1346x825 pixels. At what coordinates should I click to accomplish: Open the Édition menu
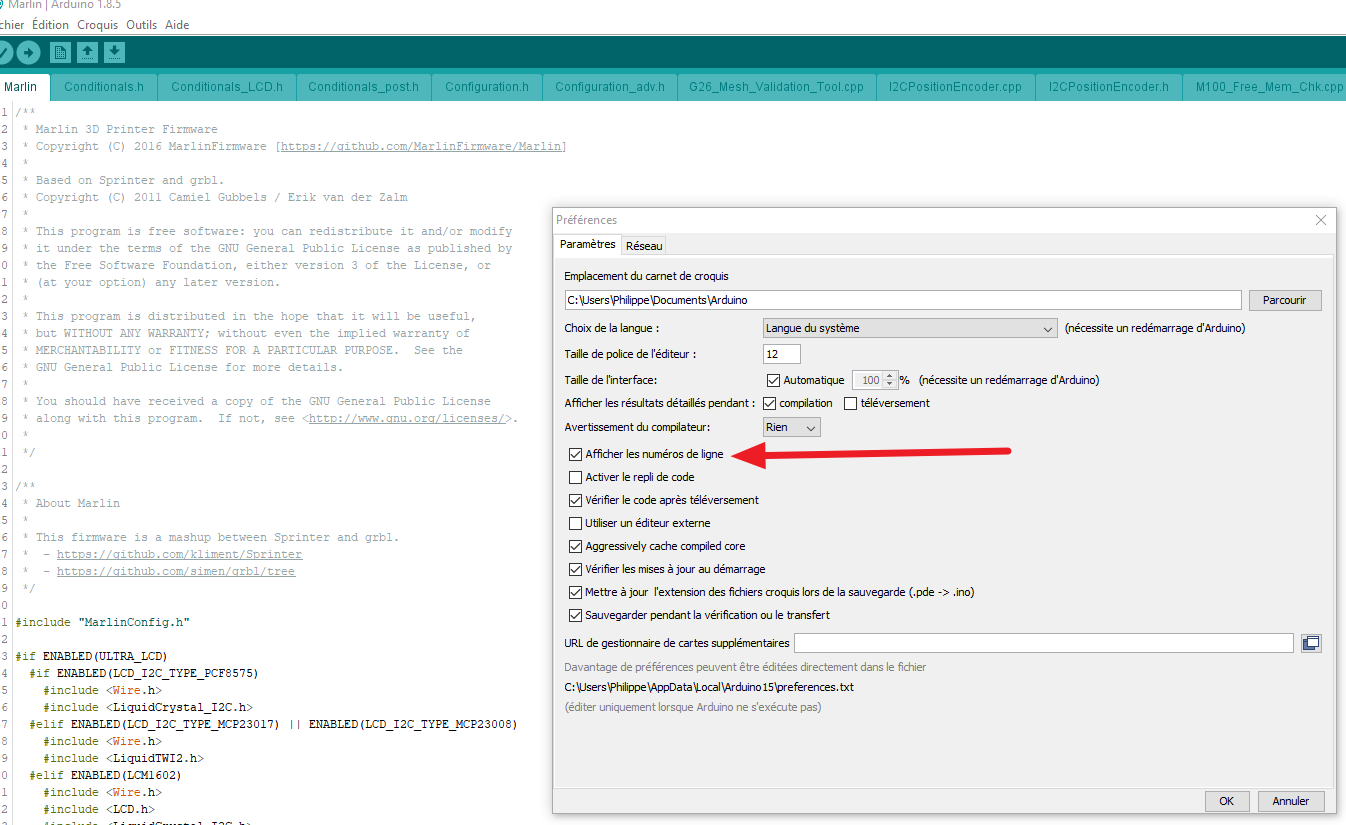(50, 24)
